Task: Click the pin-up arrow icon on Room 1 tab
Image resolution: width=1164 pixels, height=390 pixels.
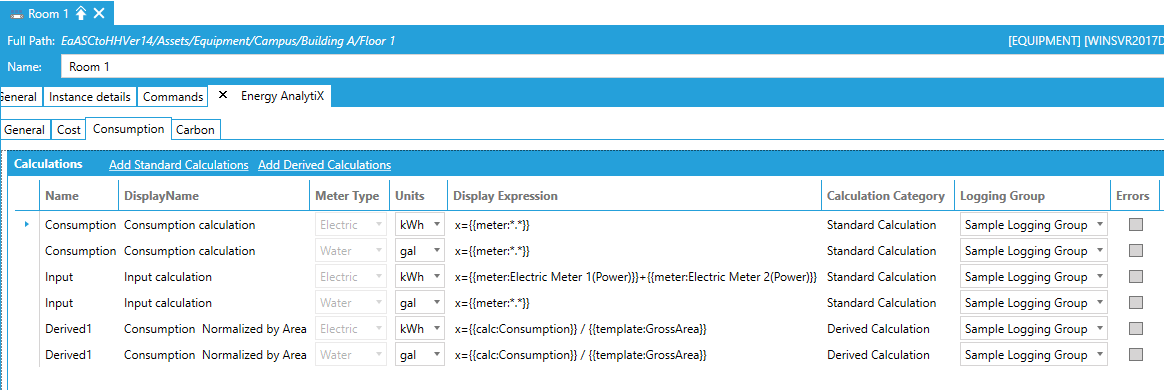Action: pos(82,13)
